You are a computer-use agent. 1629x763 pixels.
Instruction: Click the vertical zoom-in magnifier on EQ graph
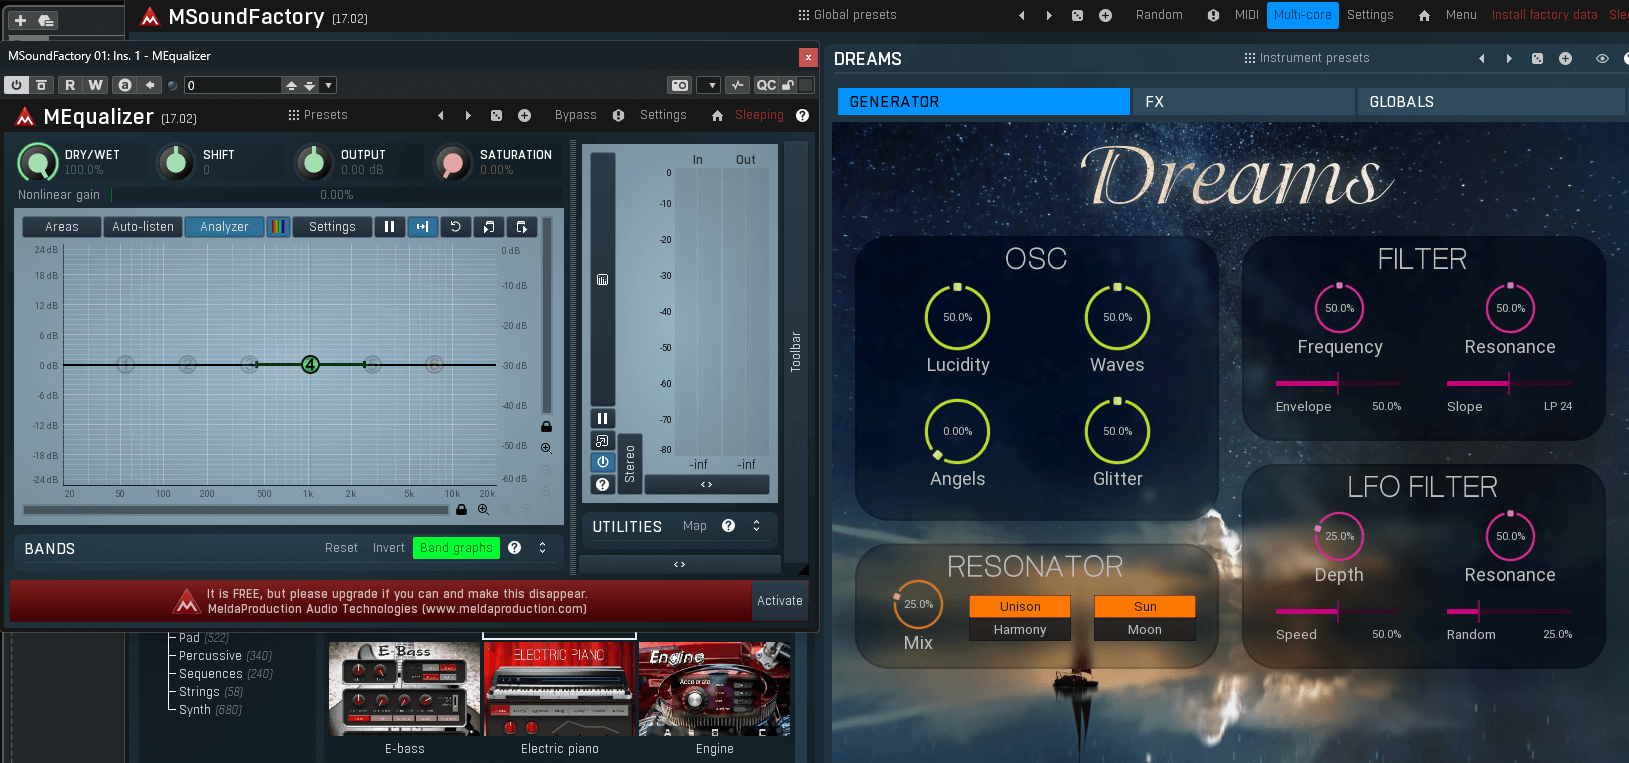click(546, 449)
